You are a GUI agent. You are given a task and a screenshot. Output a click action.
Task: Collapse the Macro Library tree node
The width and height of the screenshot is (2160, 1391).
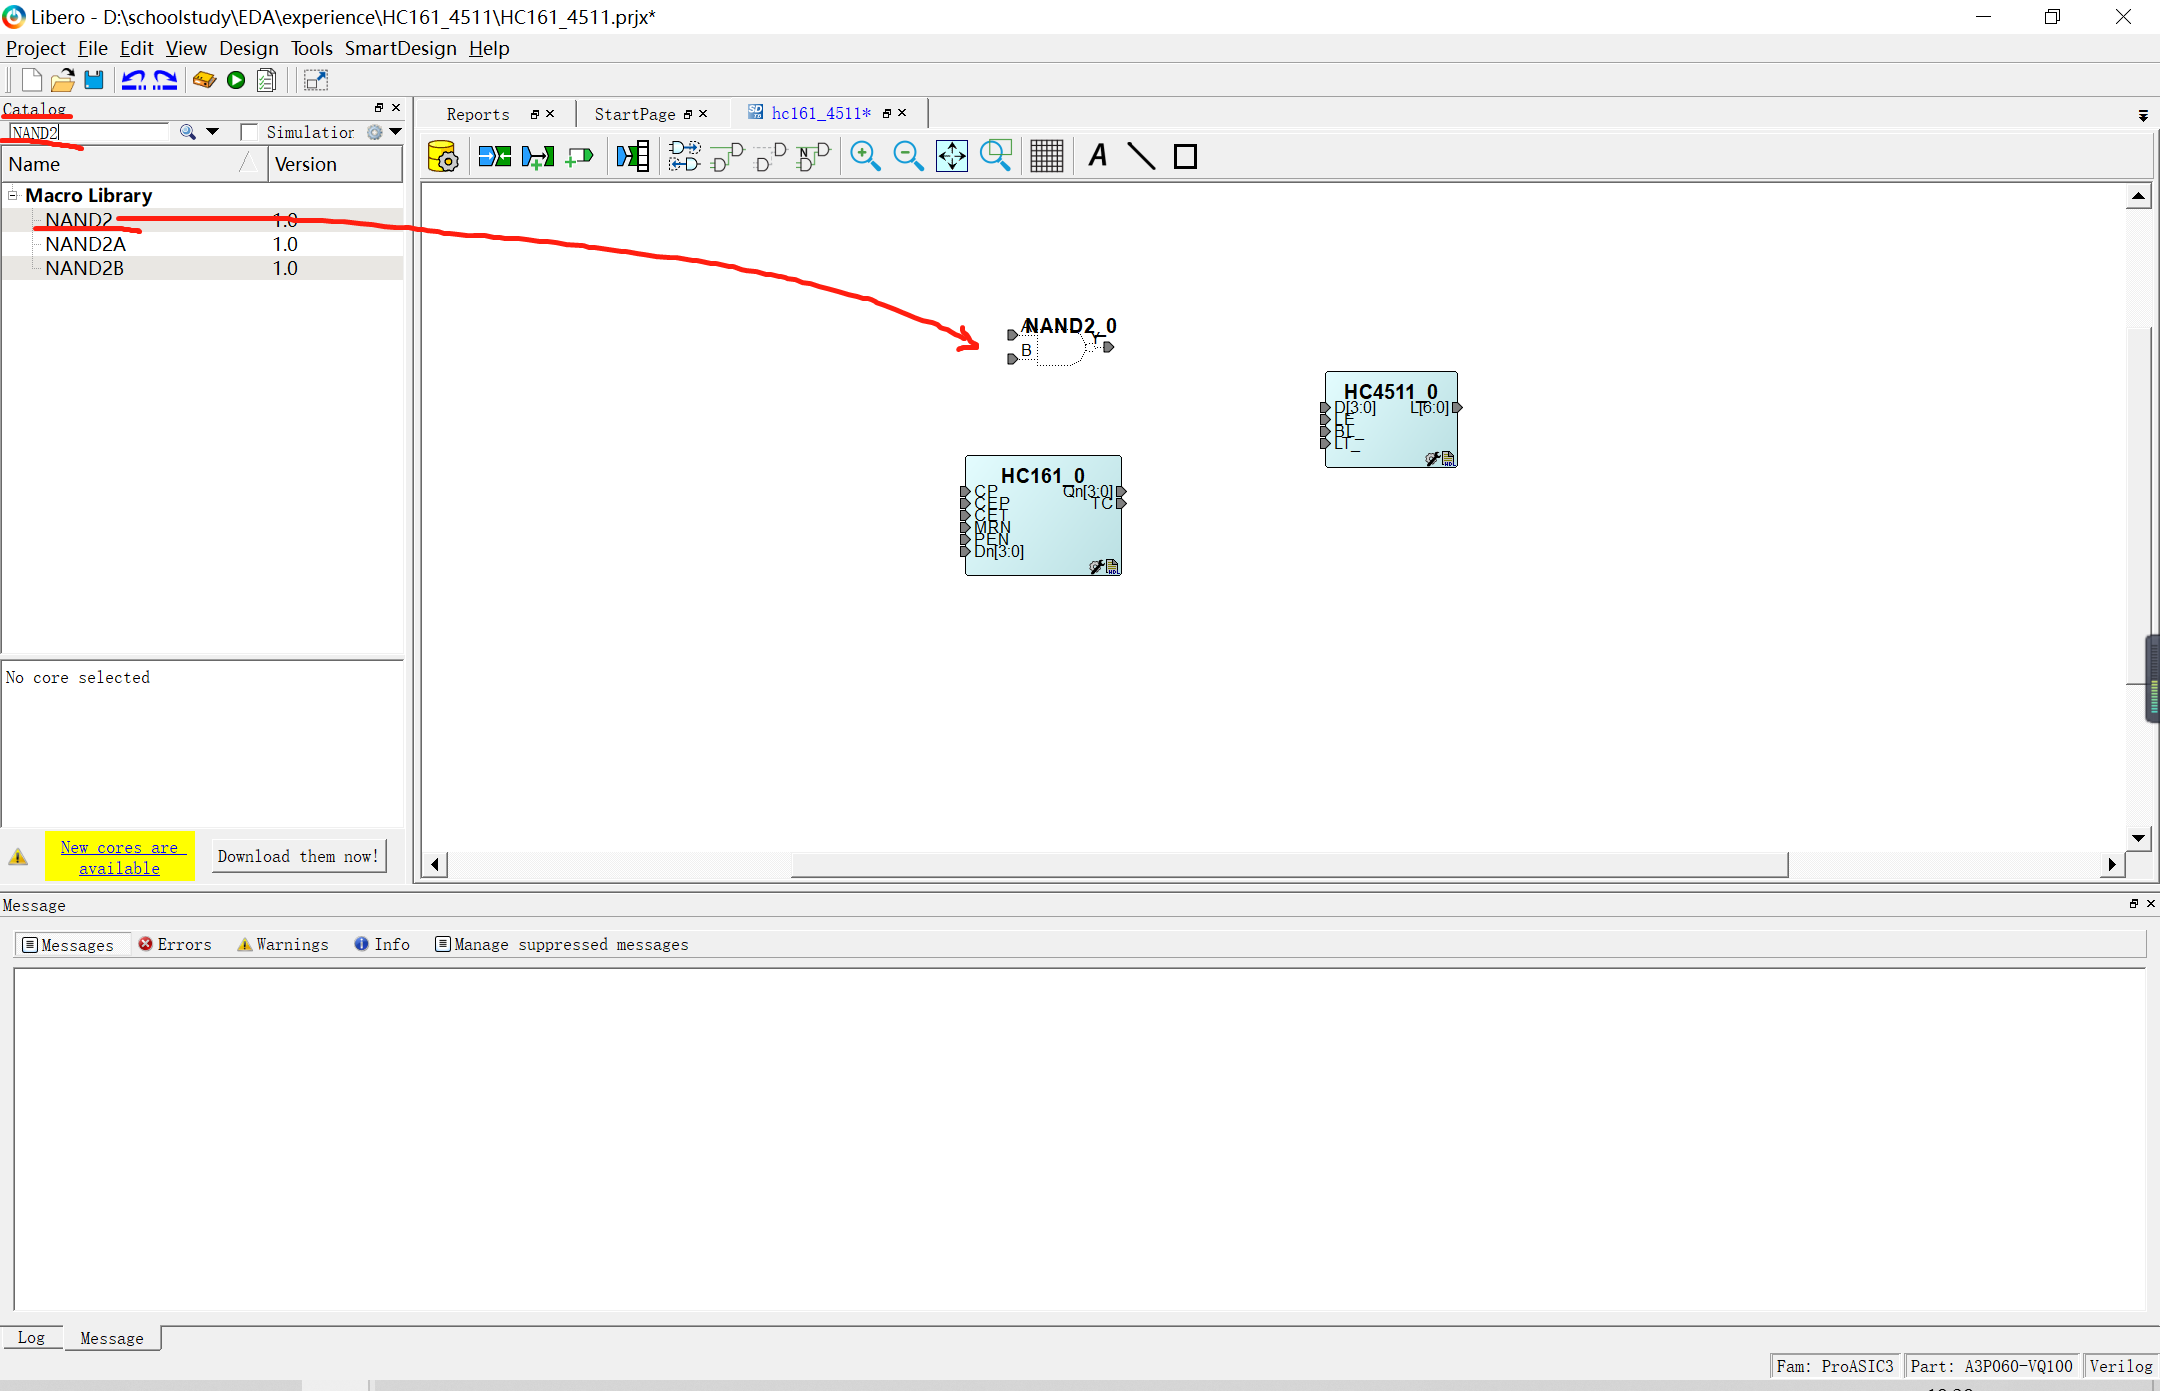[x=13, y=195]
